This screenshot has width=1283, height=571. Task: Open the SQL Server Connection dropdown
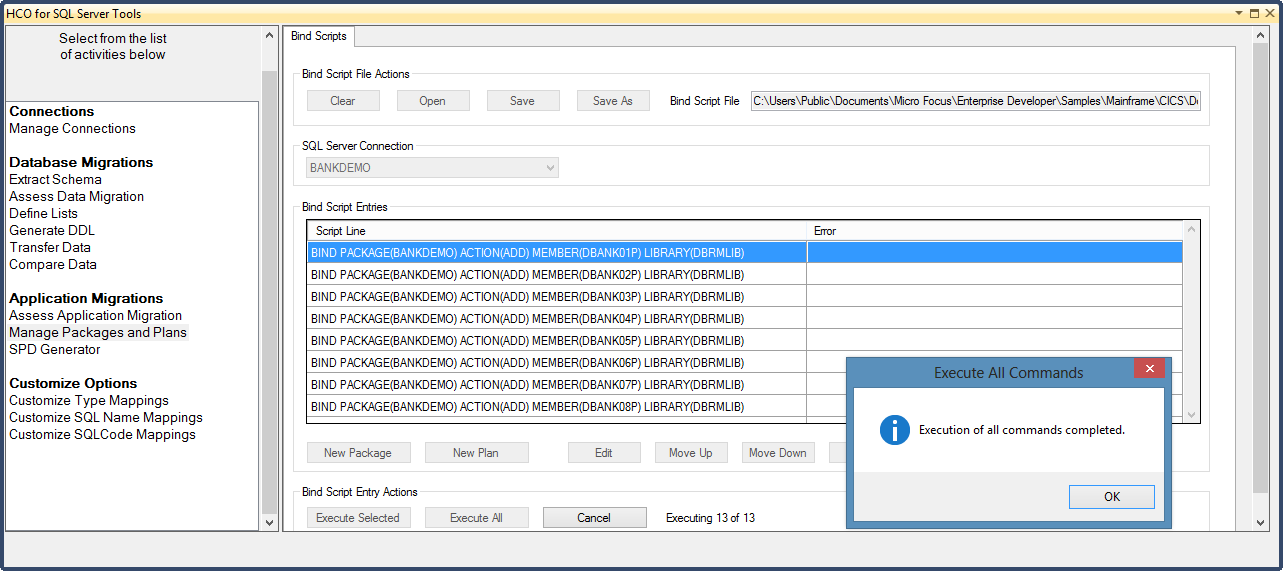(x=432, y=168)
